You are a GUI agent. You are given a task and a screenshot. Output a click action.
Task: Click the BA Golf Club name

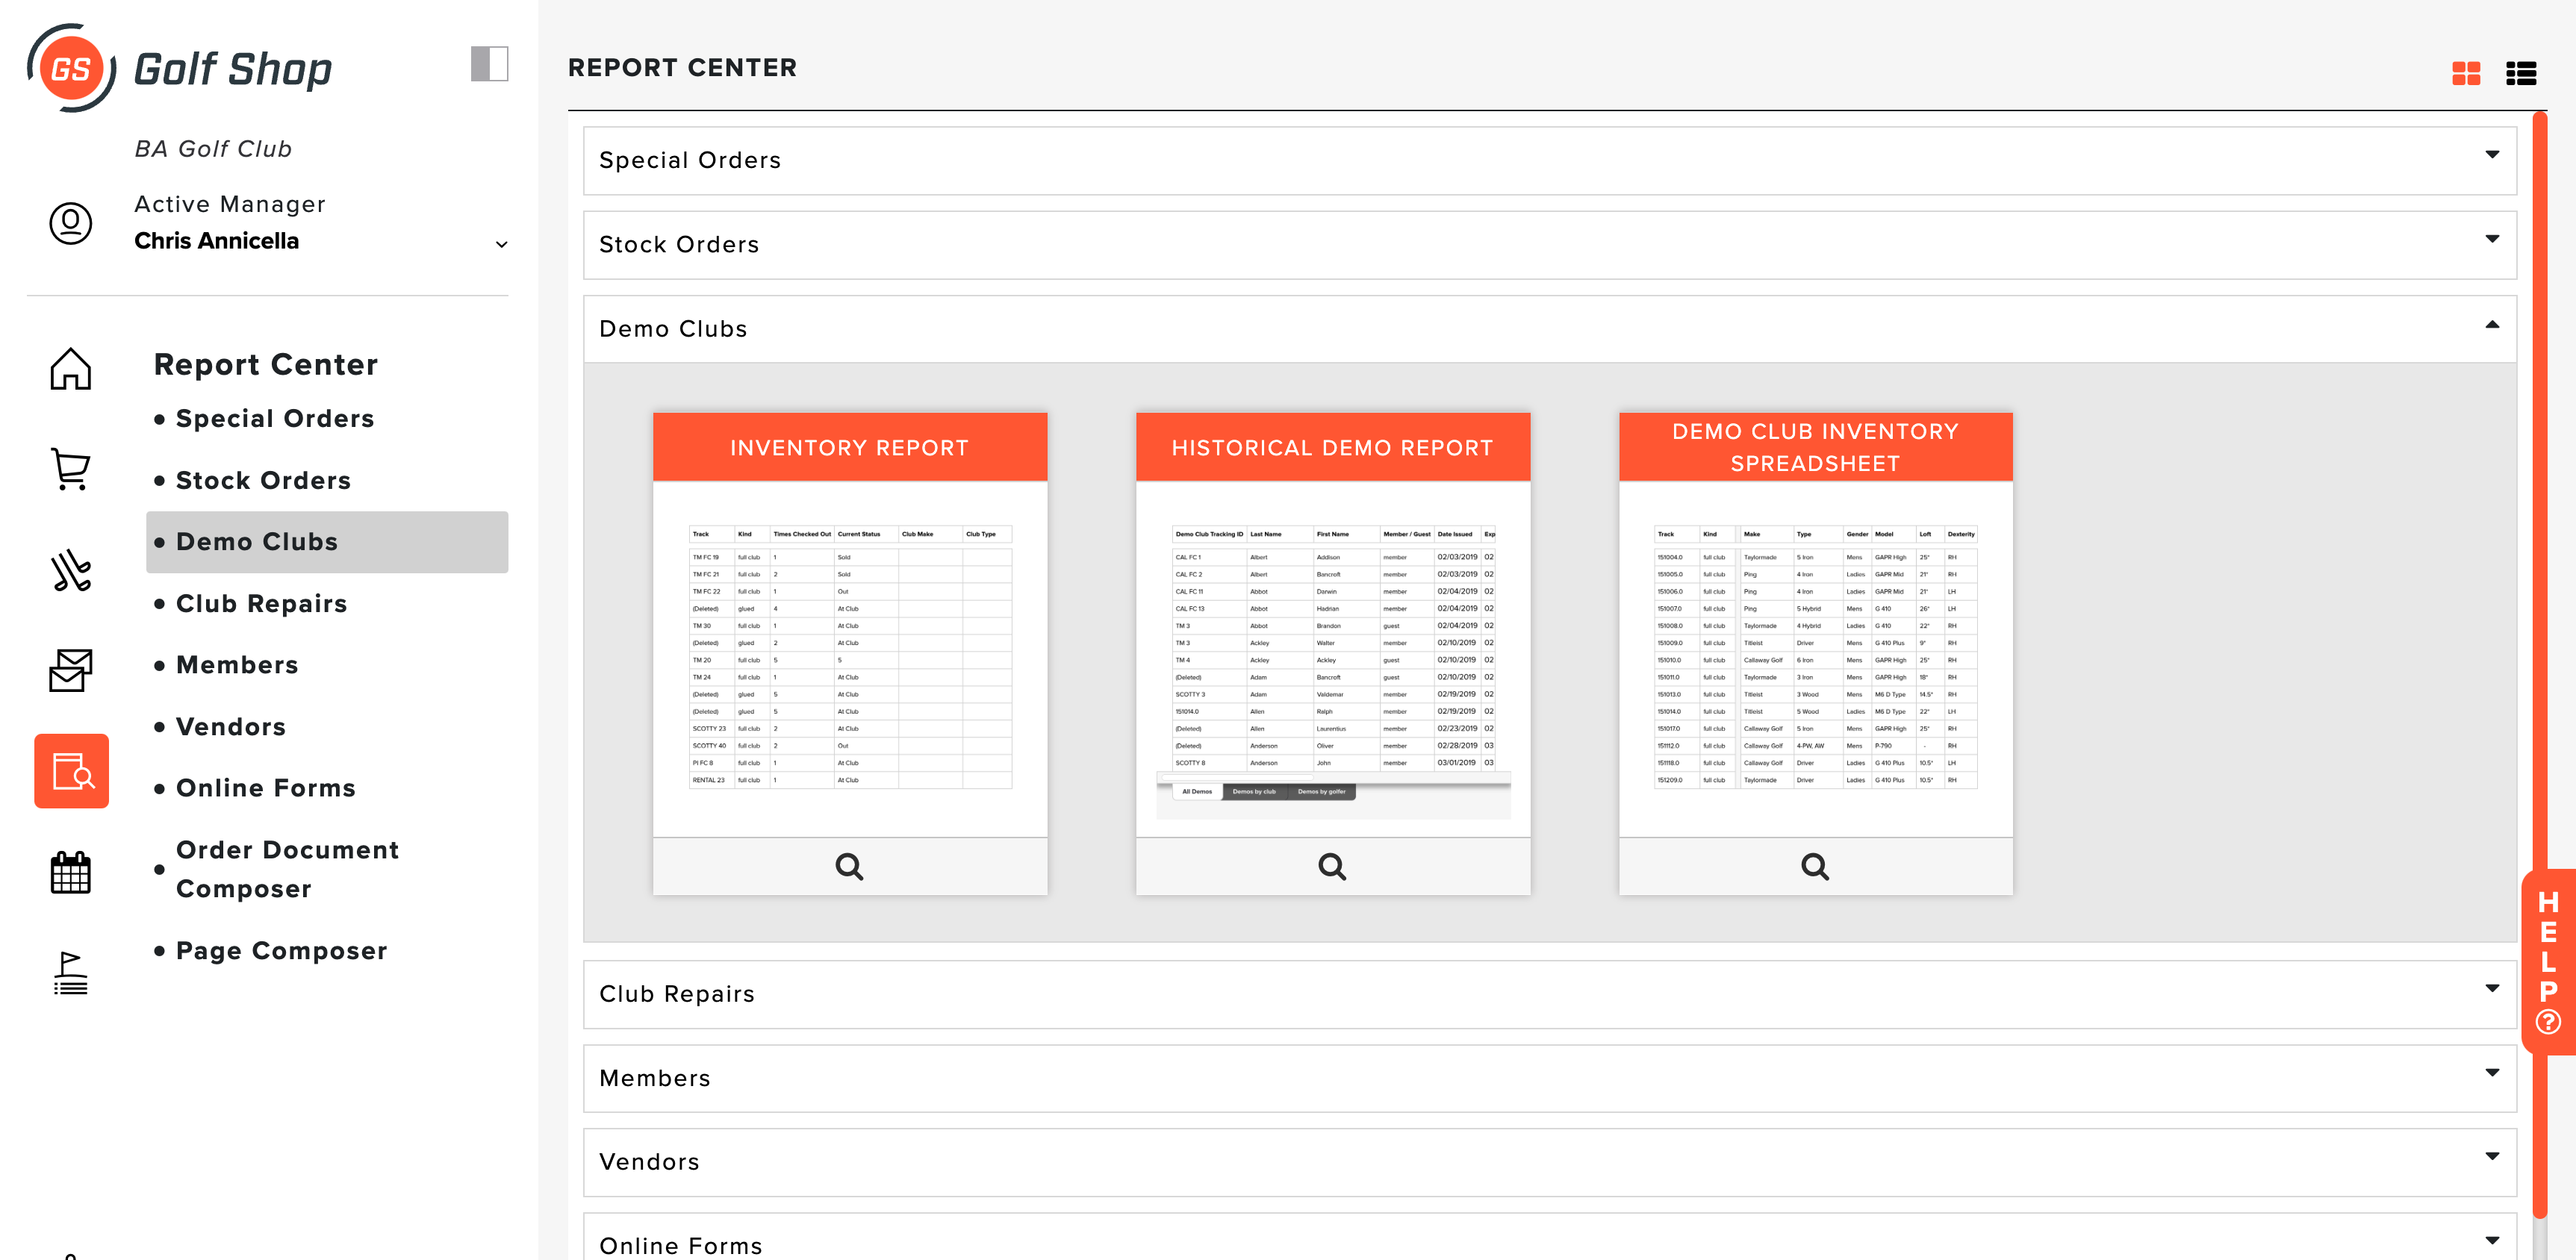pos(213,149)
